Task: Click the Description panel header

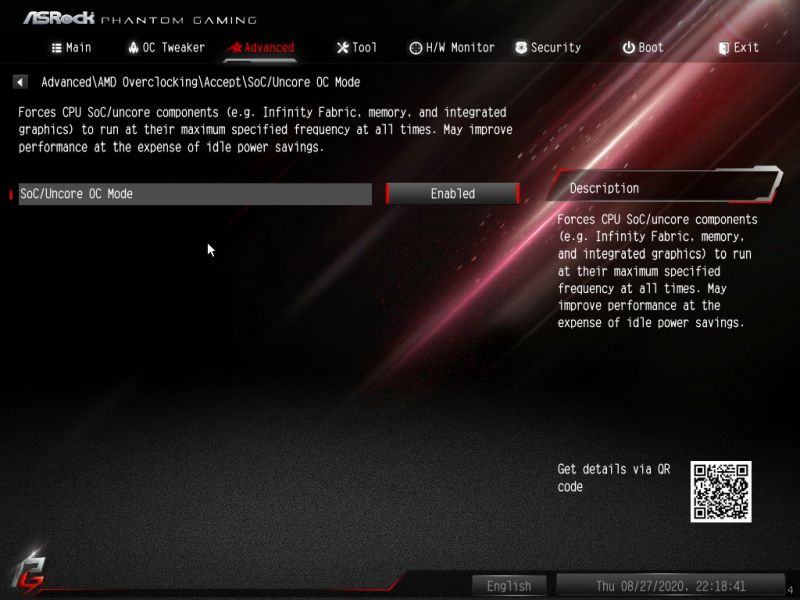Action: tap(663, 188)
